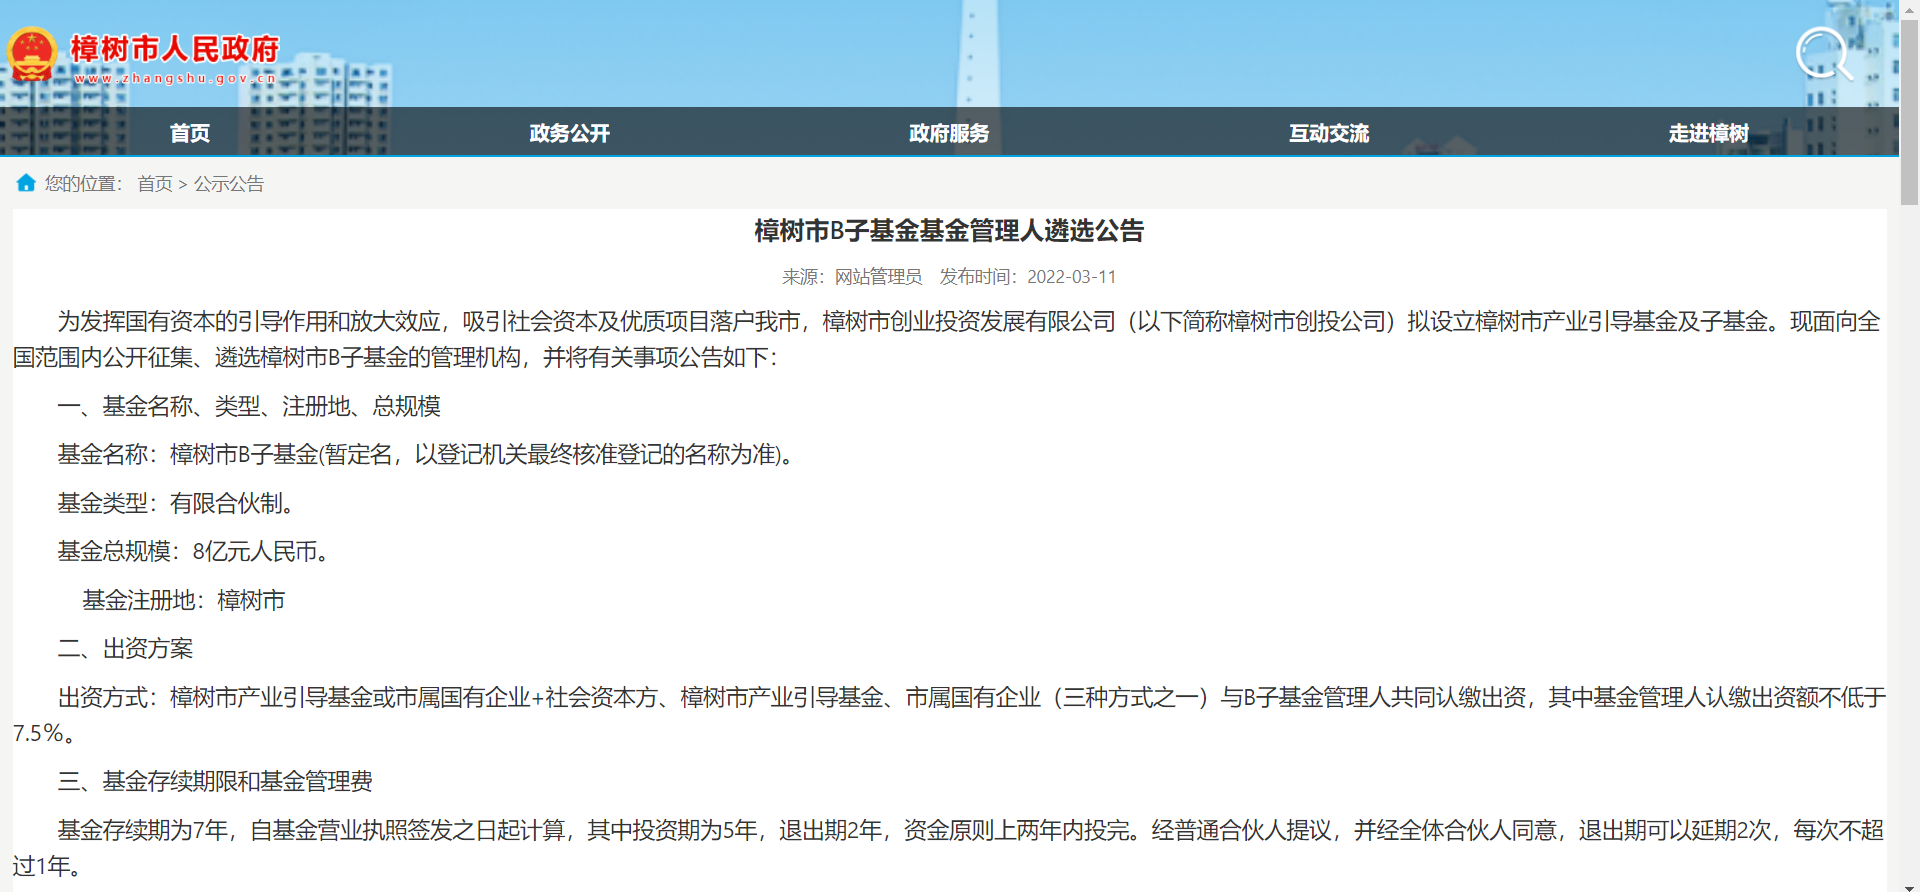Open the 政府服务 navigation menu item
The image size is (1920, 892).
pyautogui.click(x=949, y=133)
